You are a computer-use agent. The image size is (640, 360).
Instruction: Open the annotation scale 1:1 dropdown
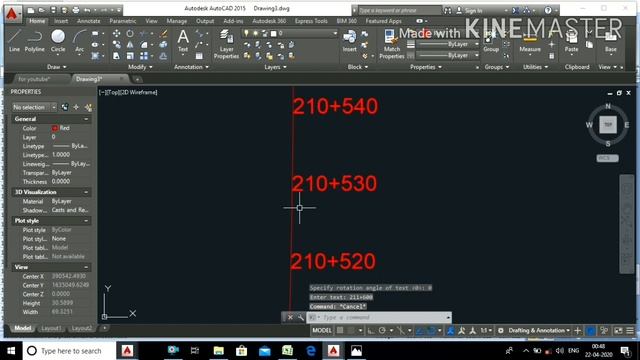pos(486,330)
